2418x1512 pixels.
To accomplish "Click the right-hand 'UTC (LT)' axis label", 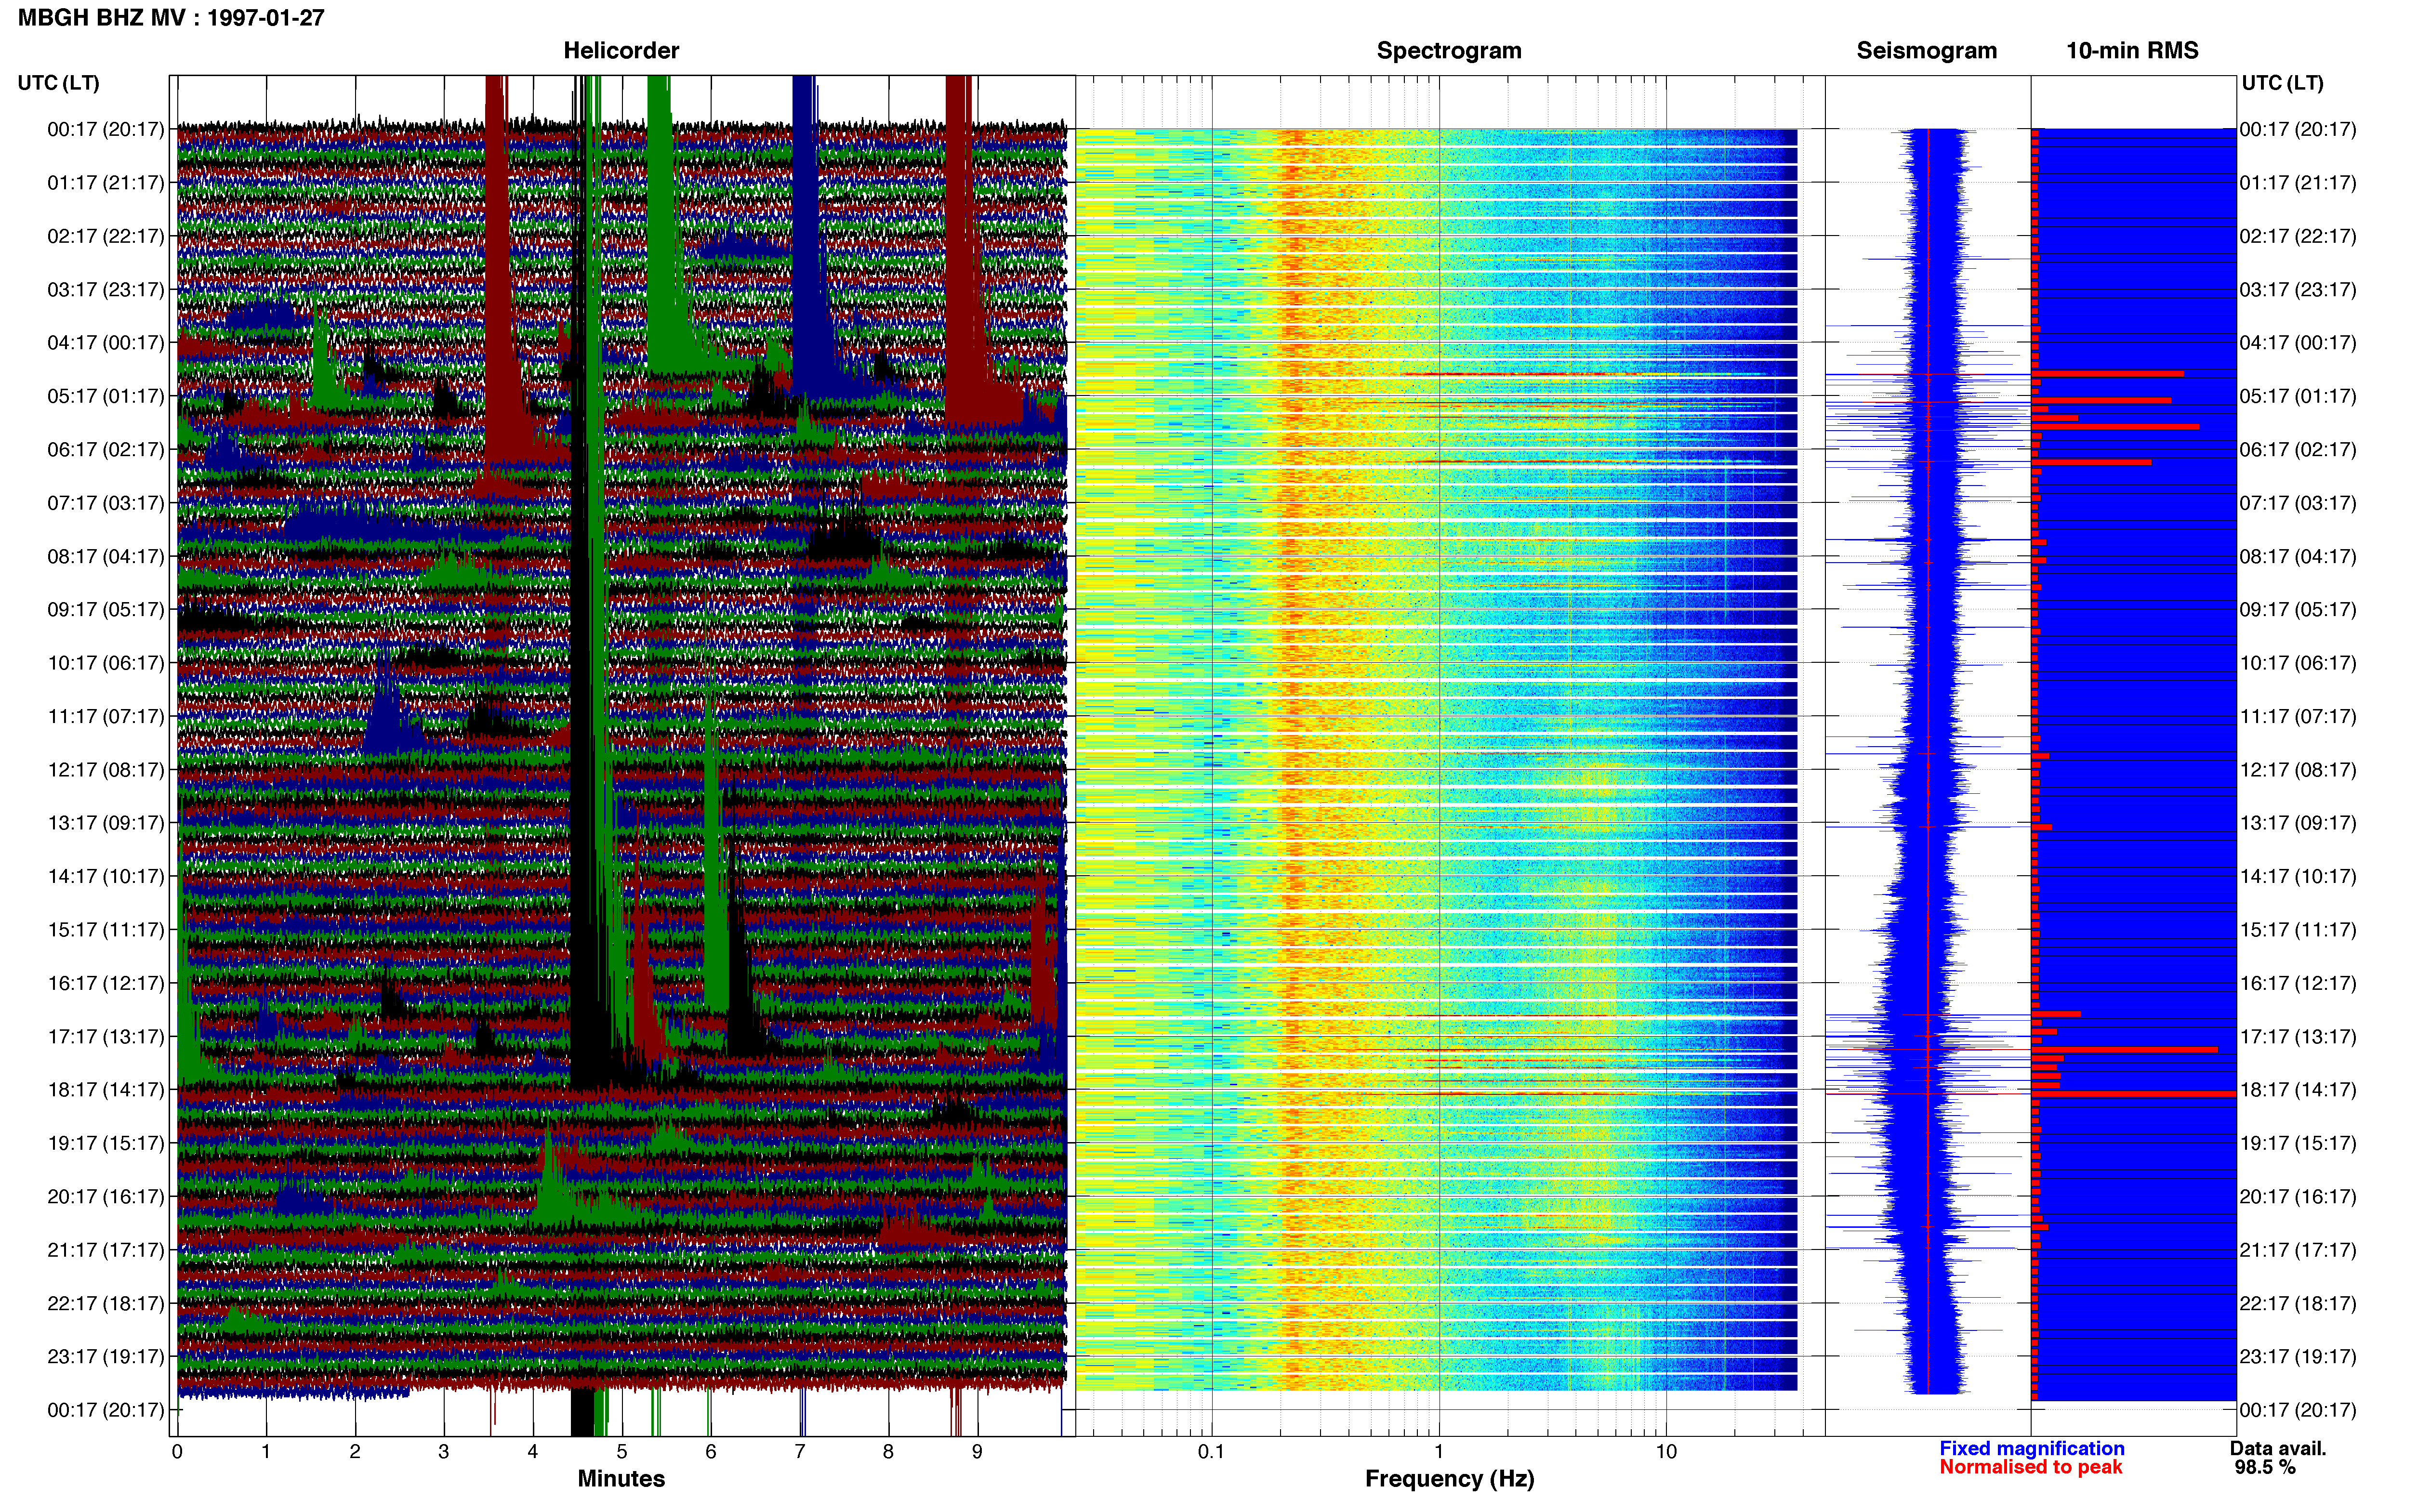I will tap(2282, 83).
